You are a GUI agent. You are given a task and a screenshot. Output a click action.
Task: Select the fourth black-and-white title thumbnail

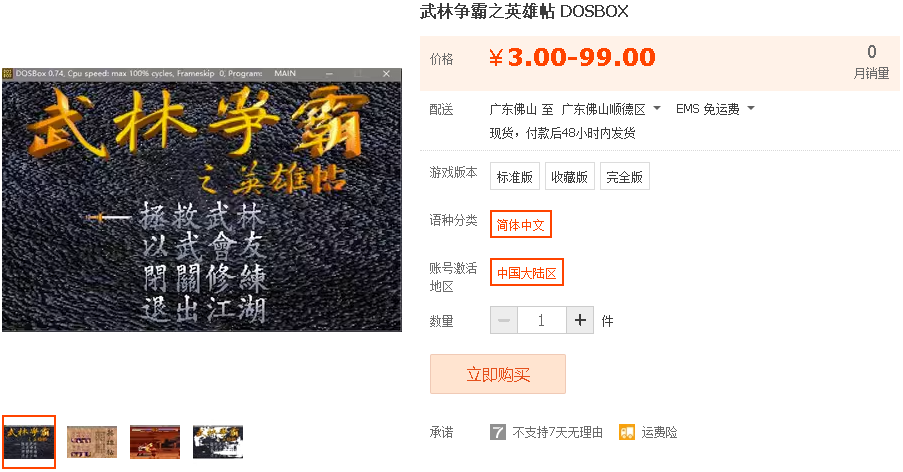[x=218, y=441]
